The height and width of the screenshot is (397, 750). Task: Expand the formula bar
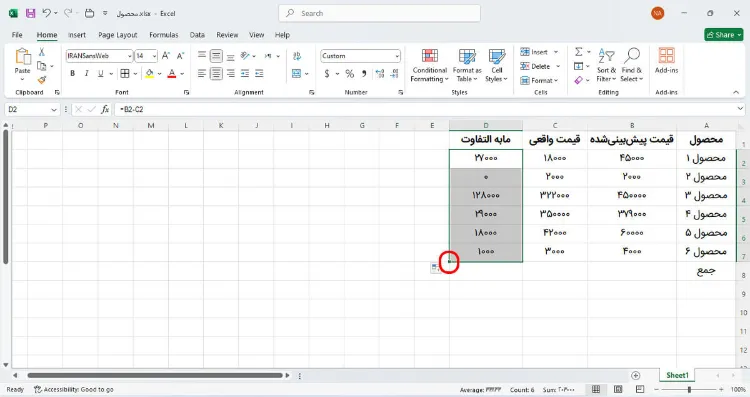pyautogui.click(x=740, y=110)
